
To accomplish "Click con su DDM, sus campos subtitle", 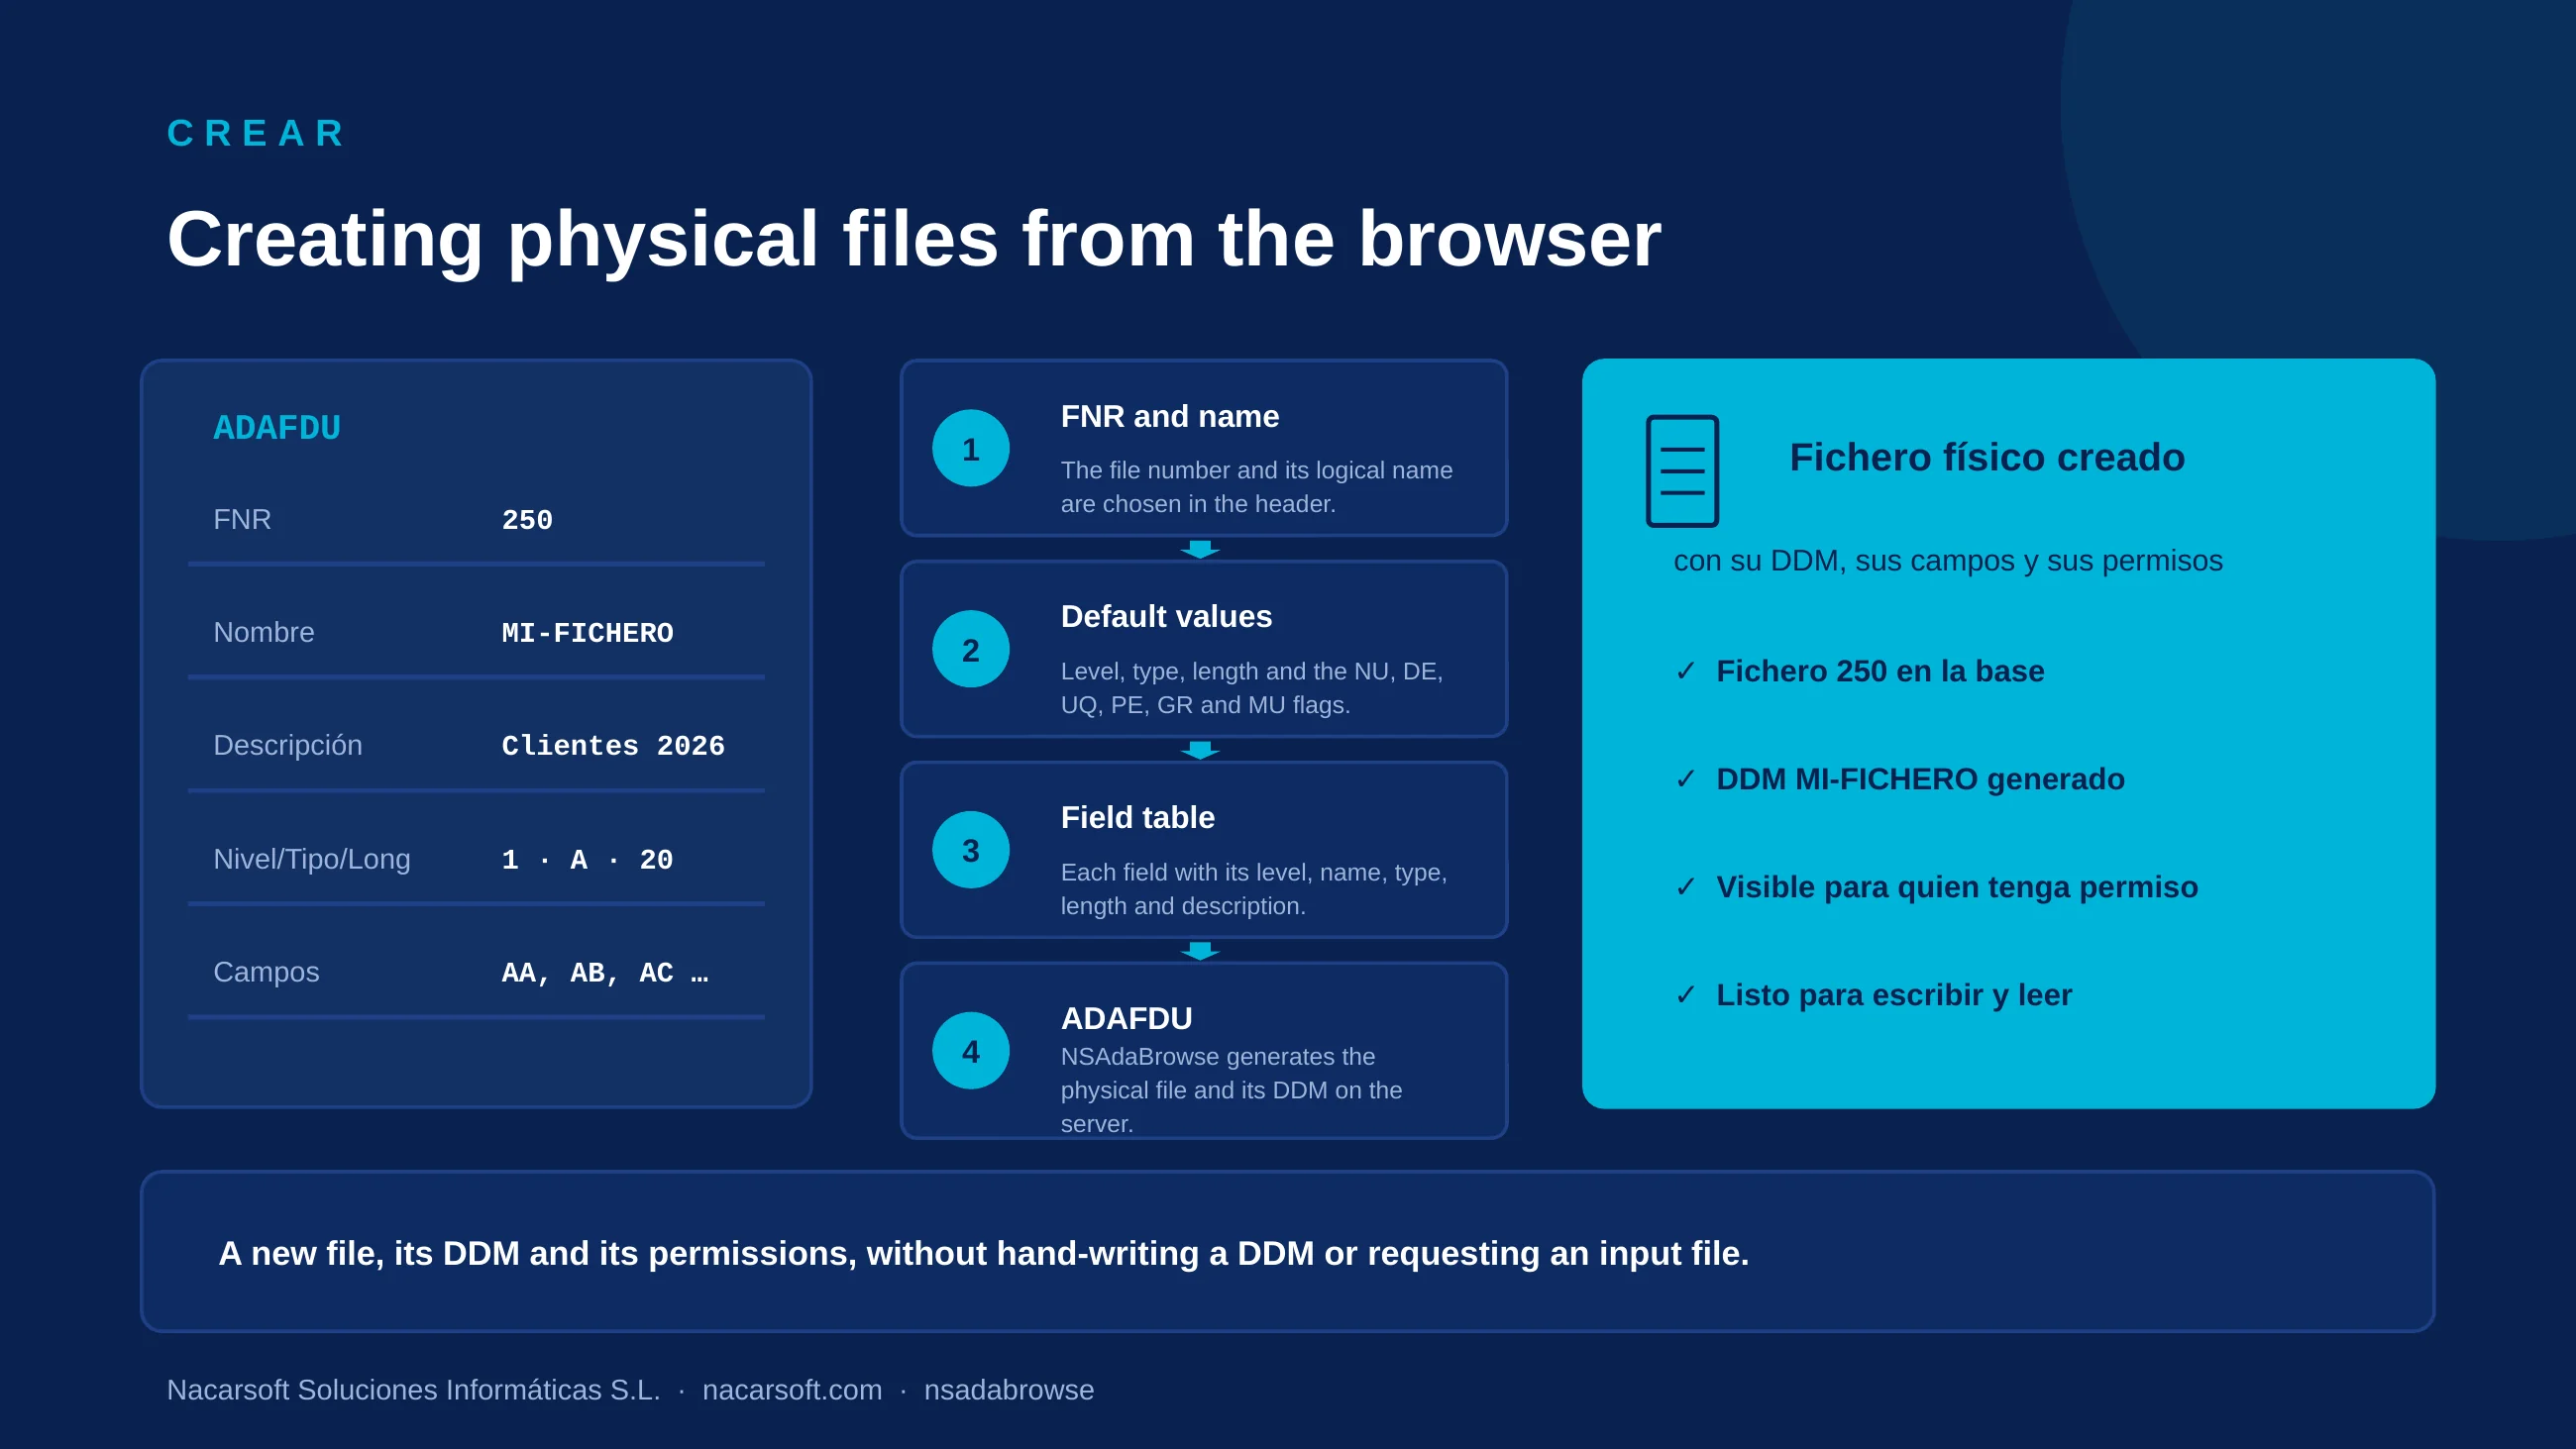I will (1948, 561).
